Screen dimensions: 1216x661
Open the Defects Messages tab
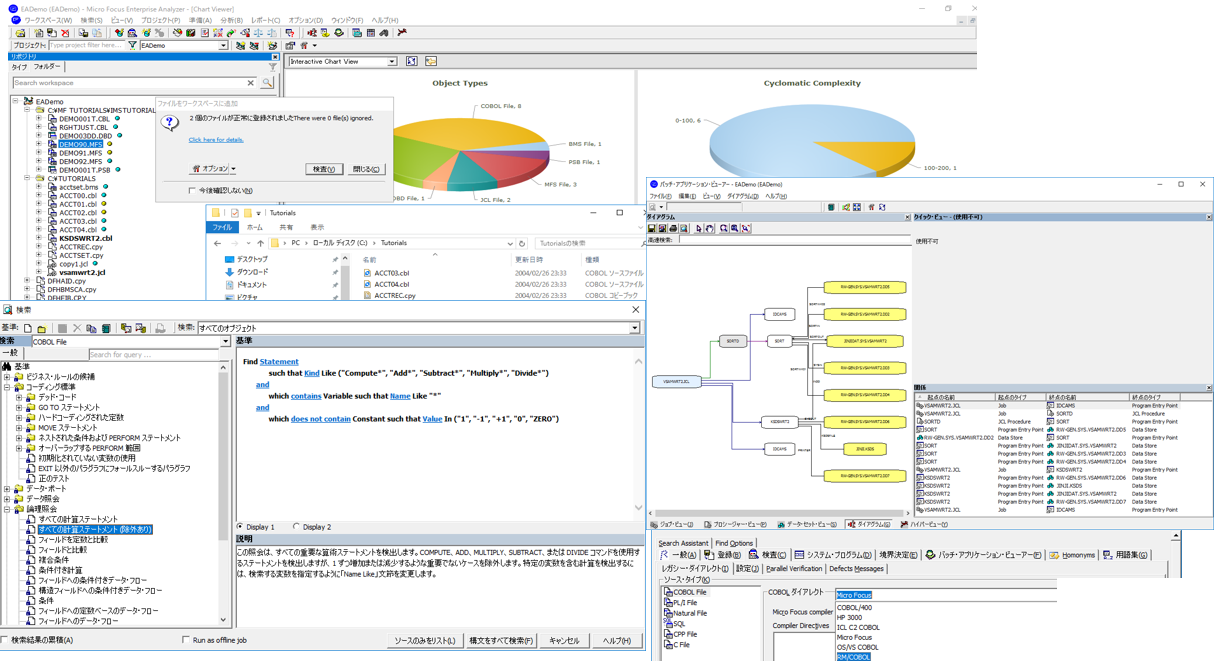[x=856, y=569]
